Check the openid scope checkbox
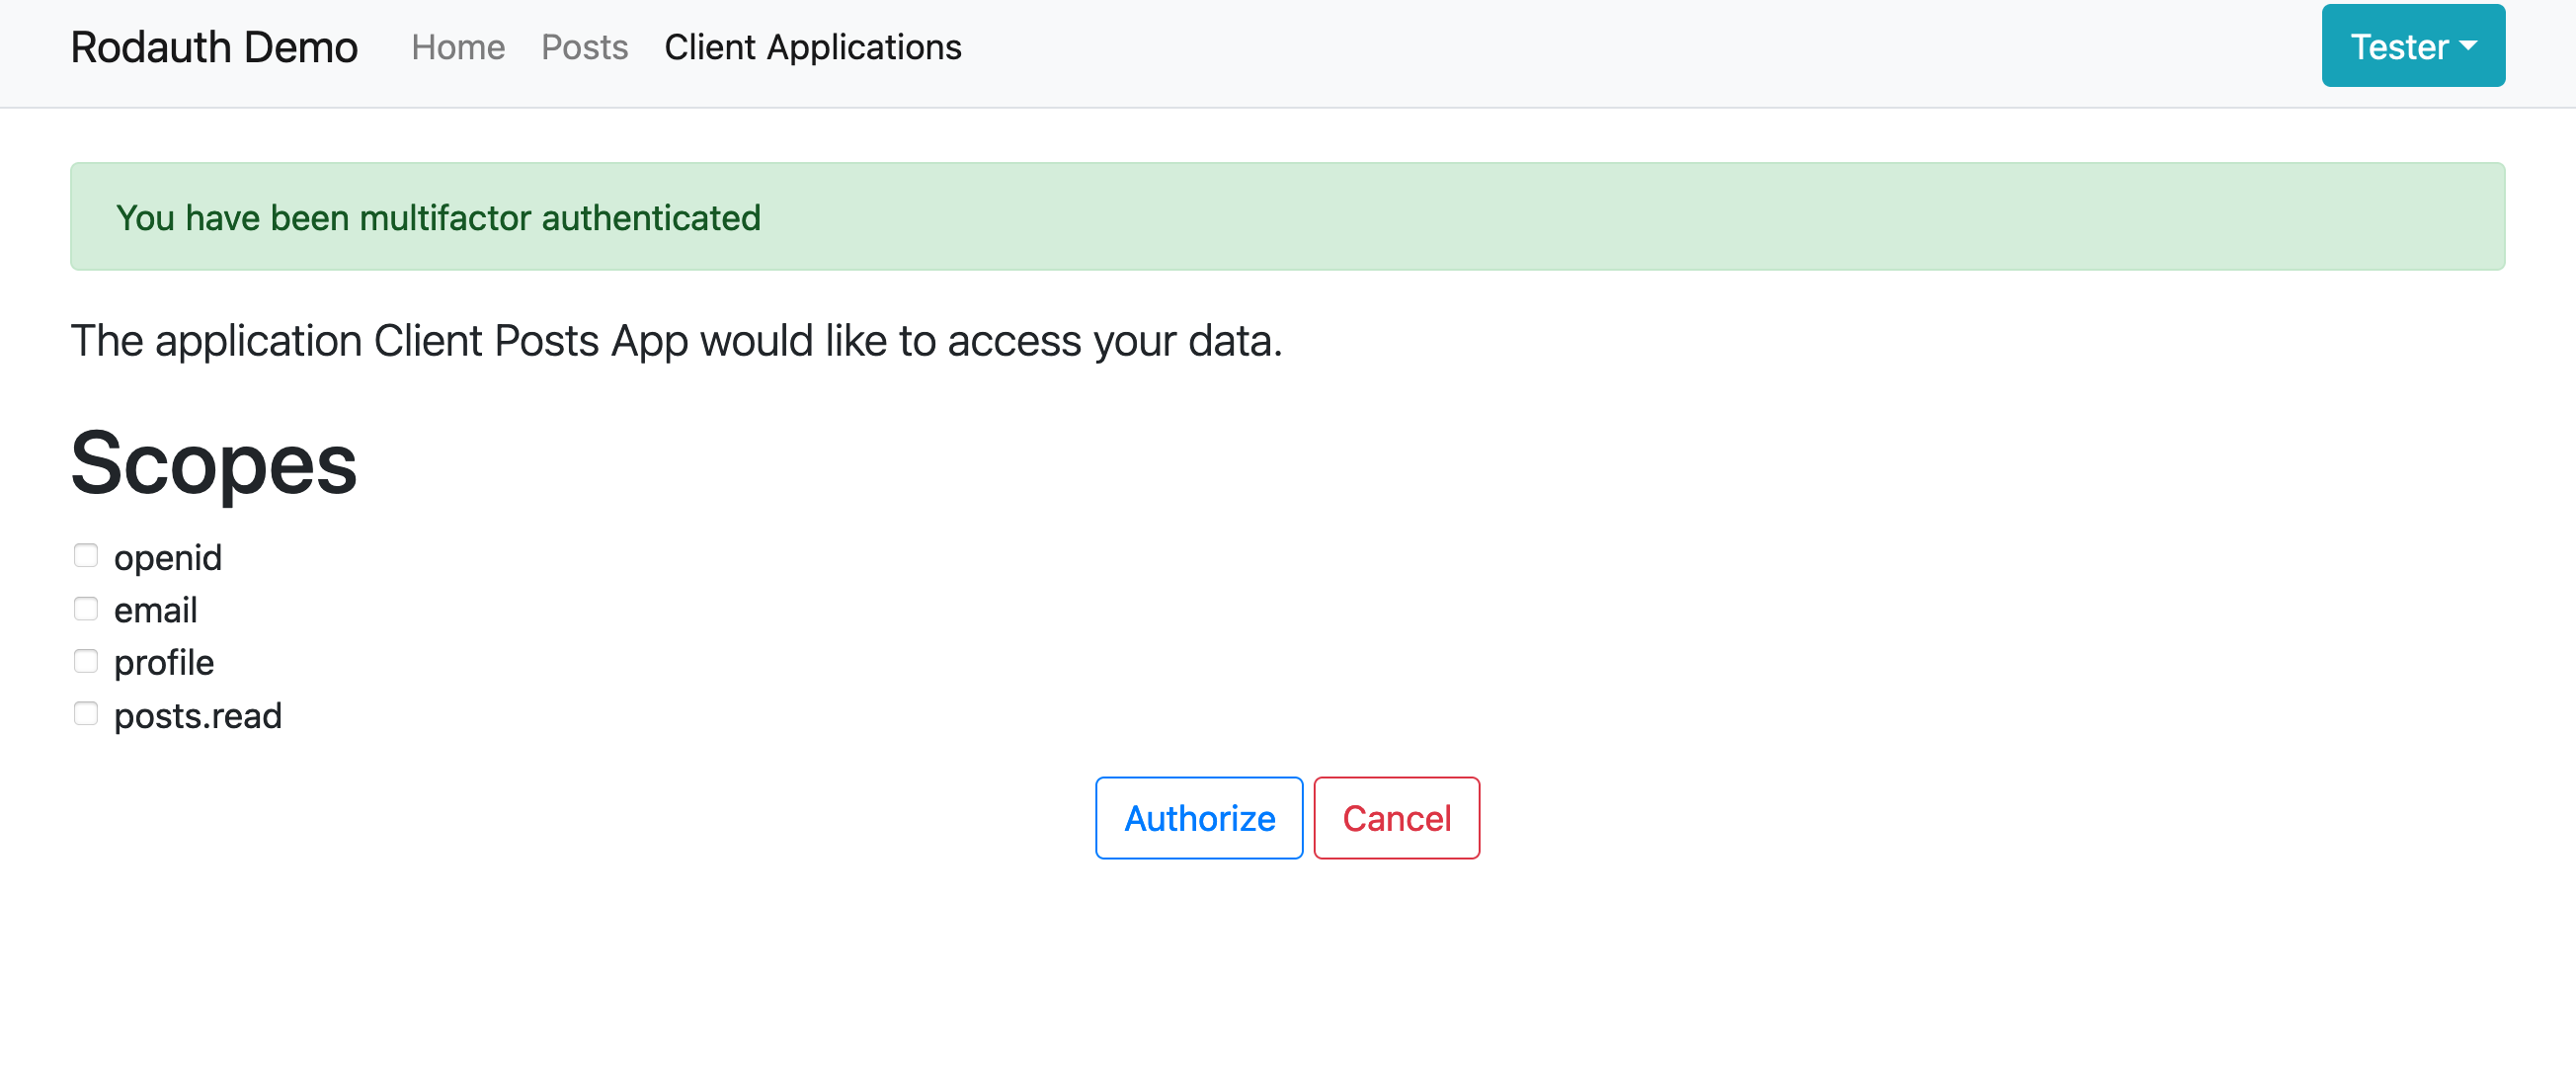Screen dimensions: 2576x1065 (86, 556)
